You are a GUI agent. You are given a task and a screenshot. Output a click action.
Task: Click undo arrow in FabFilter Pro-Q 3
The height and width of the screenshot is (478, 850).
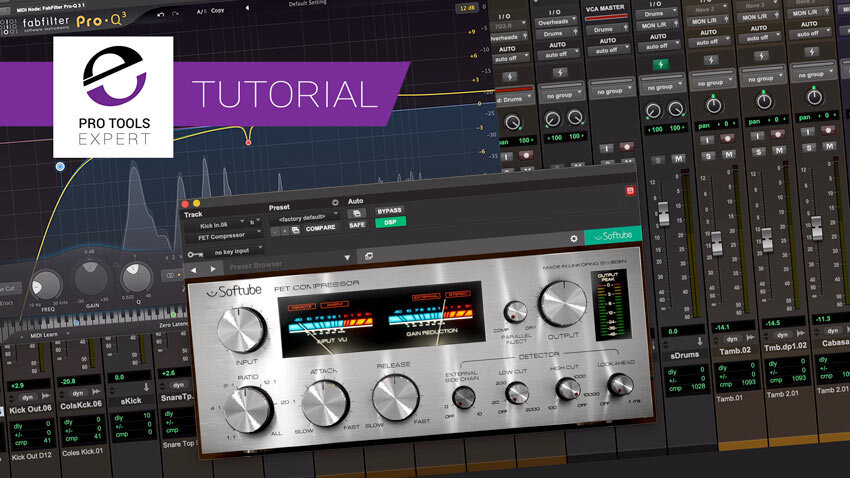[x=160, y=15]
